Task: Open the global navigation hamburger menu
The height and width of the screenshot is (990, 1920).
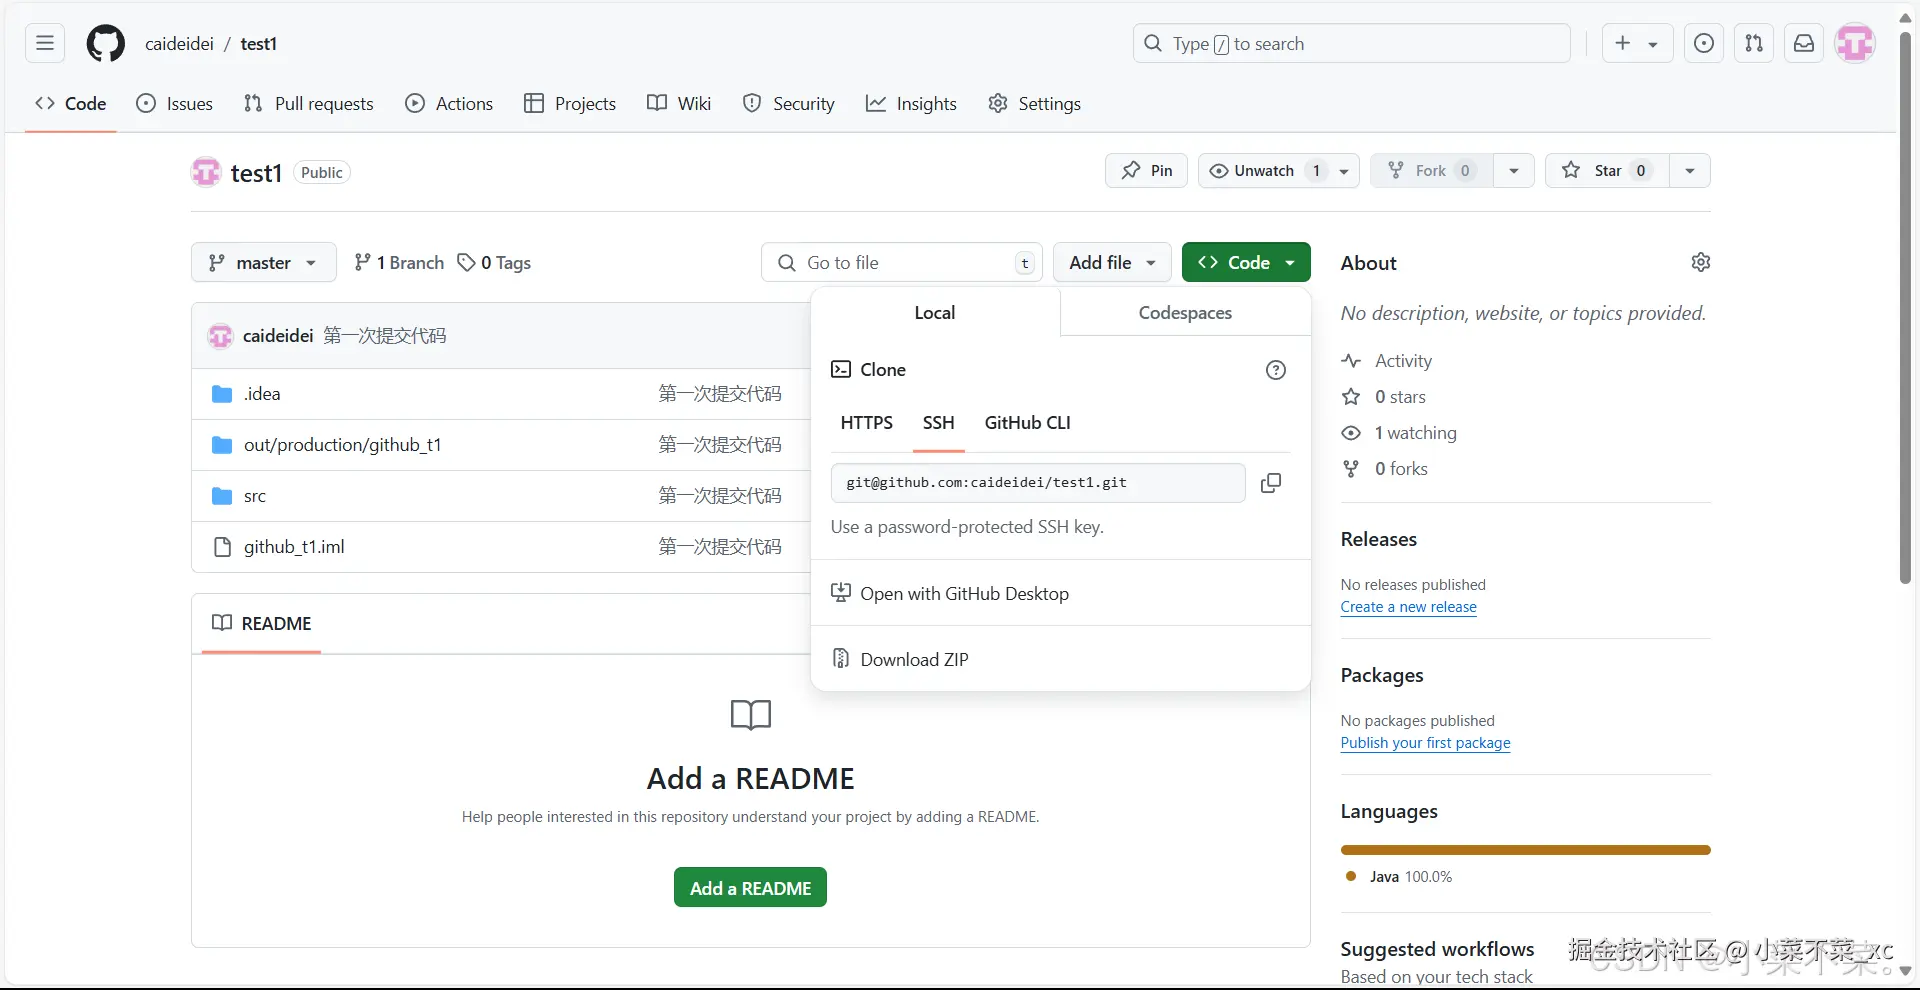Action: (x=45, y=43)
